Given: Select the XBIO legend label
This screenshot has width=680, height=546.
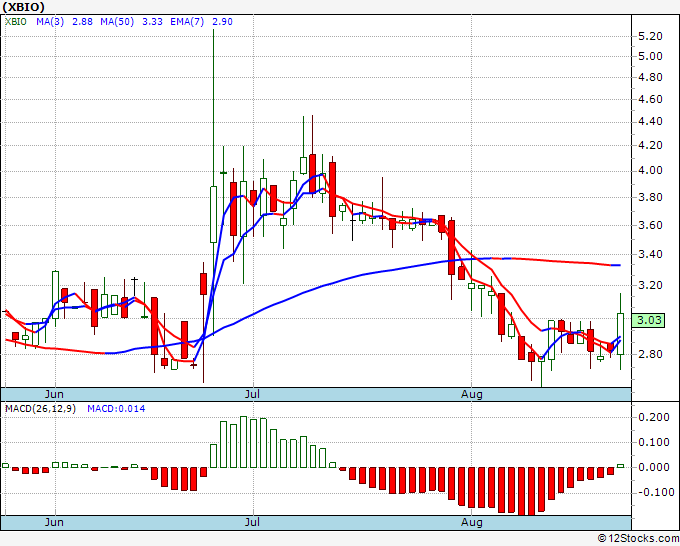Looking at the screenshot, I should click(16, 22).
